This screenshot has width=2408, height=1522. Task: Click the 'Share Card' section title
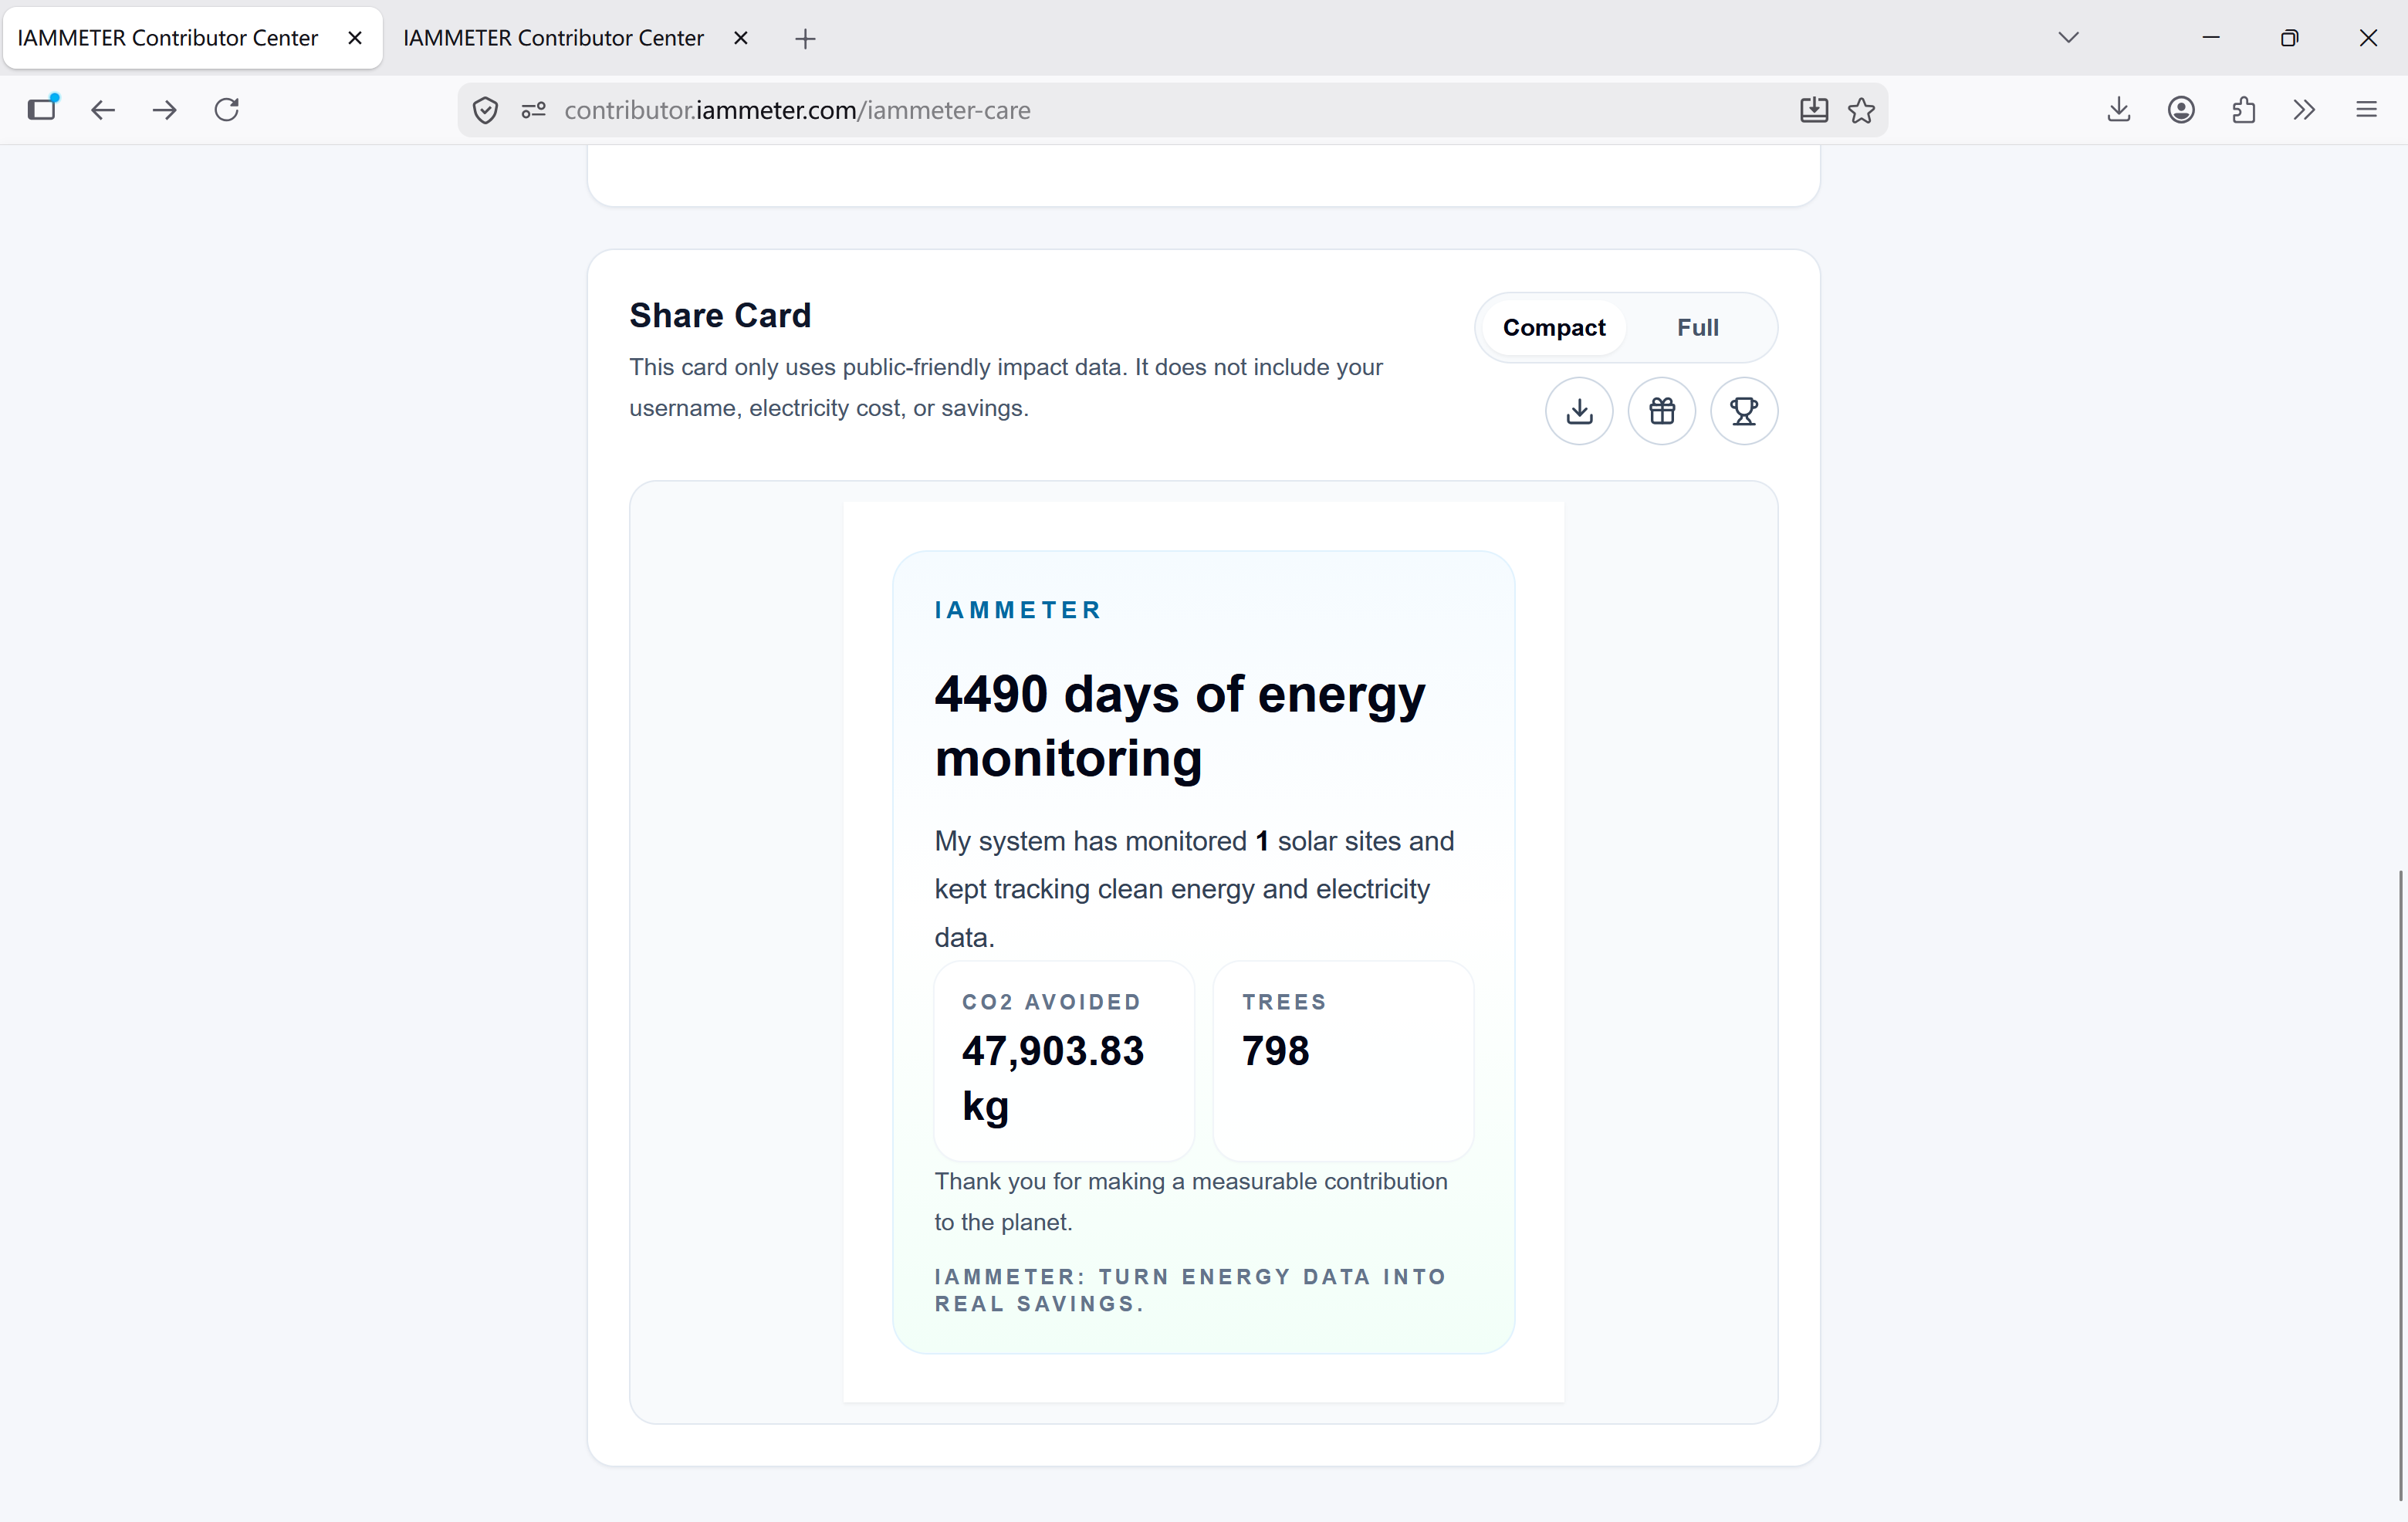tap(720, 315)
